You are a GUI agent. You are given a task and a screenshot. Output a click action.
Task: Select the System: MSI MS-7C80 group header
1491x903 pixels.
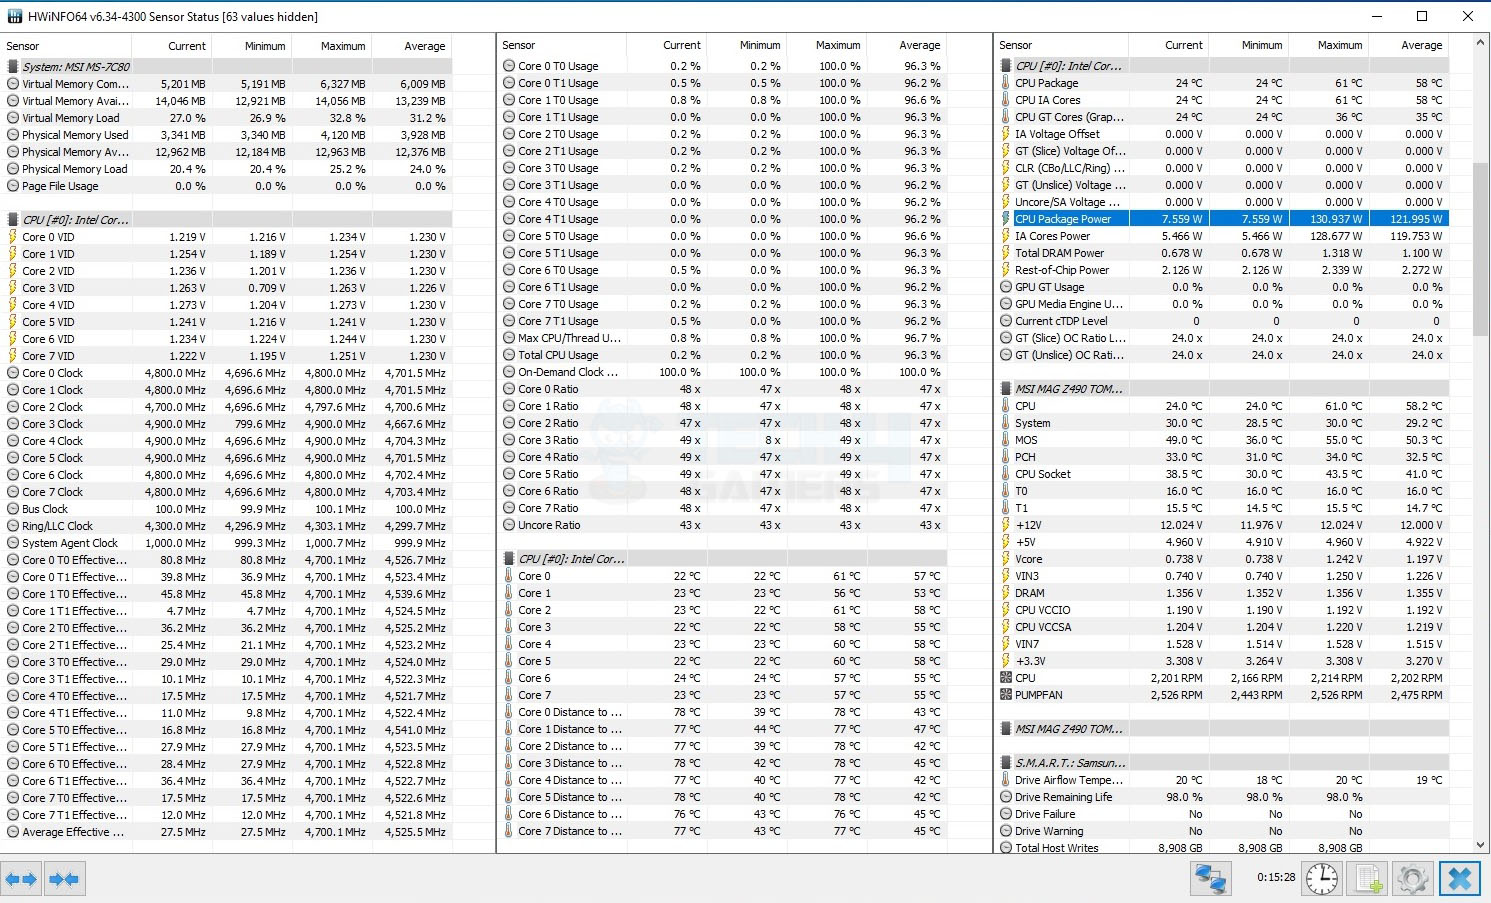pos(227,67)
